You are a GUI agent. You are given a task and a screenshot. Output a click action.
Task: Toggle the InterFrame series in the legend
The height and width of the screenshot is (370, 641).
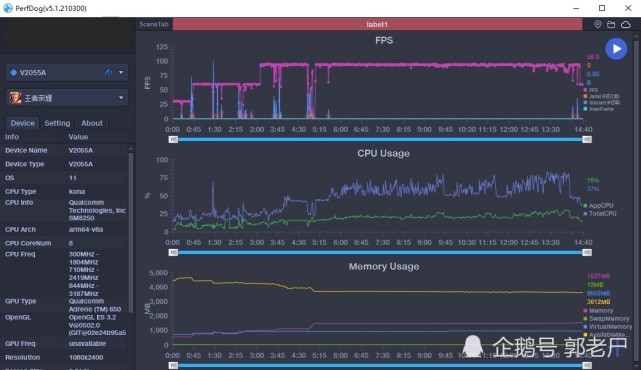pos(599,109)
